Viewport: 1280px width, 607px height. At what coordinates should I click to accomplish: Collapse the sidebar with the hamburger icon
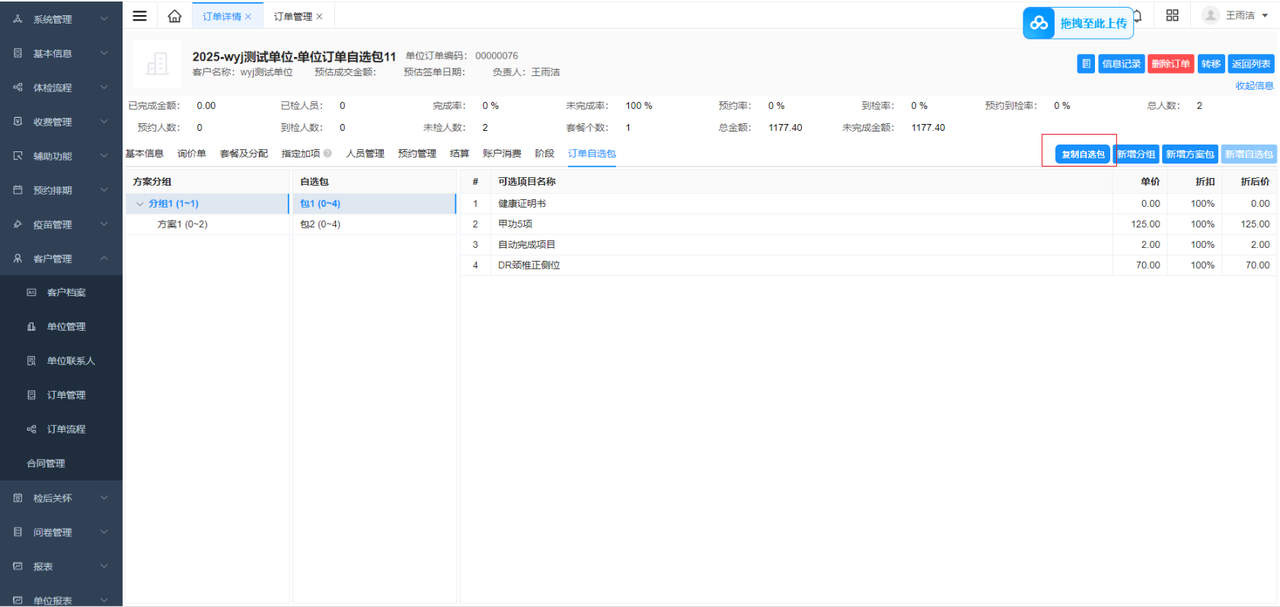click(140, 16)
